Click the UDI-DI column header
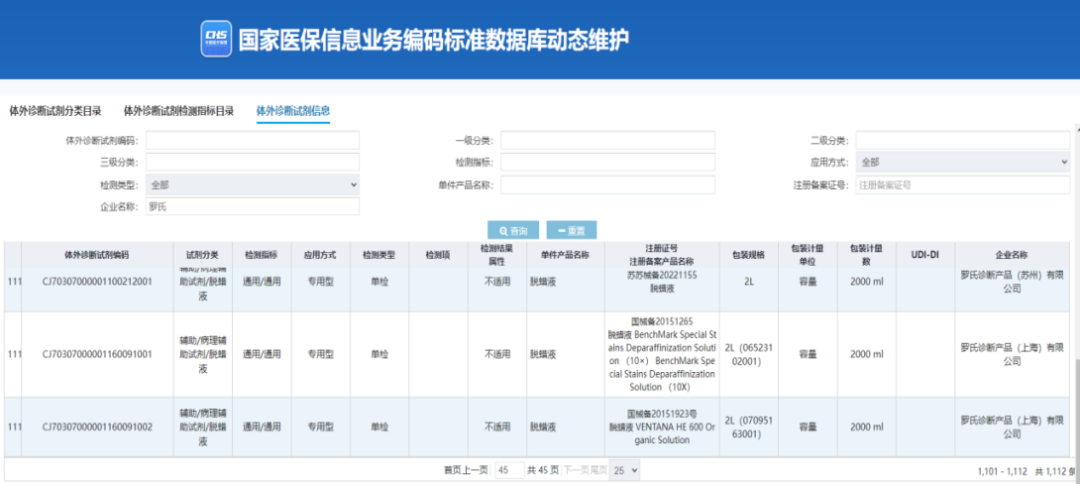This screenshot has height=485, width=1080. point(925,255)
